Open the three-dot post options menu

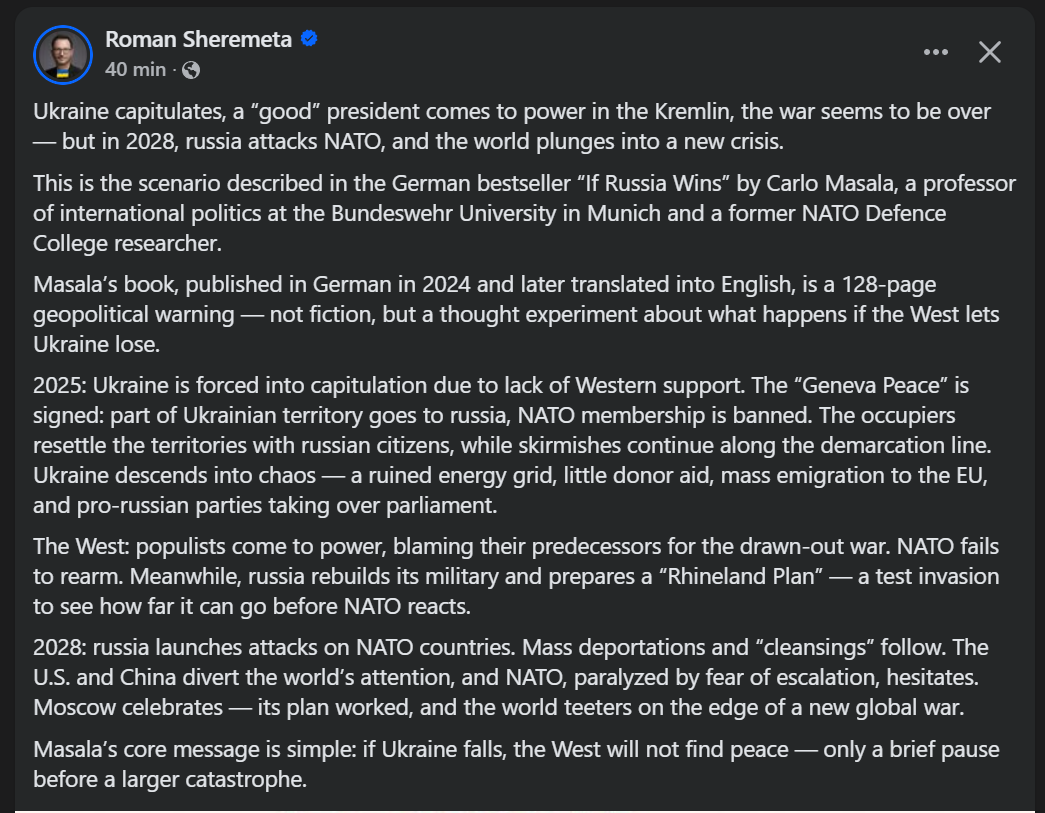[x=935, y=52]
